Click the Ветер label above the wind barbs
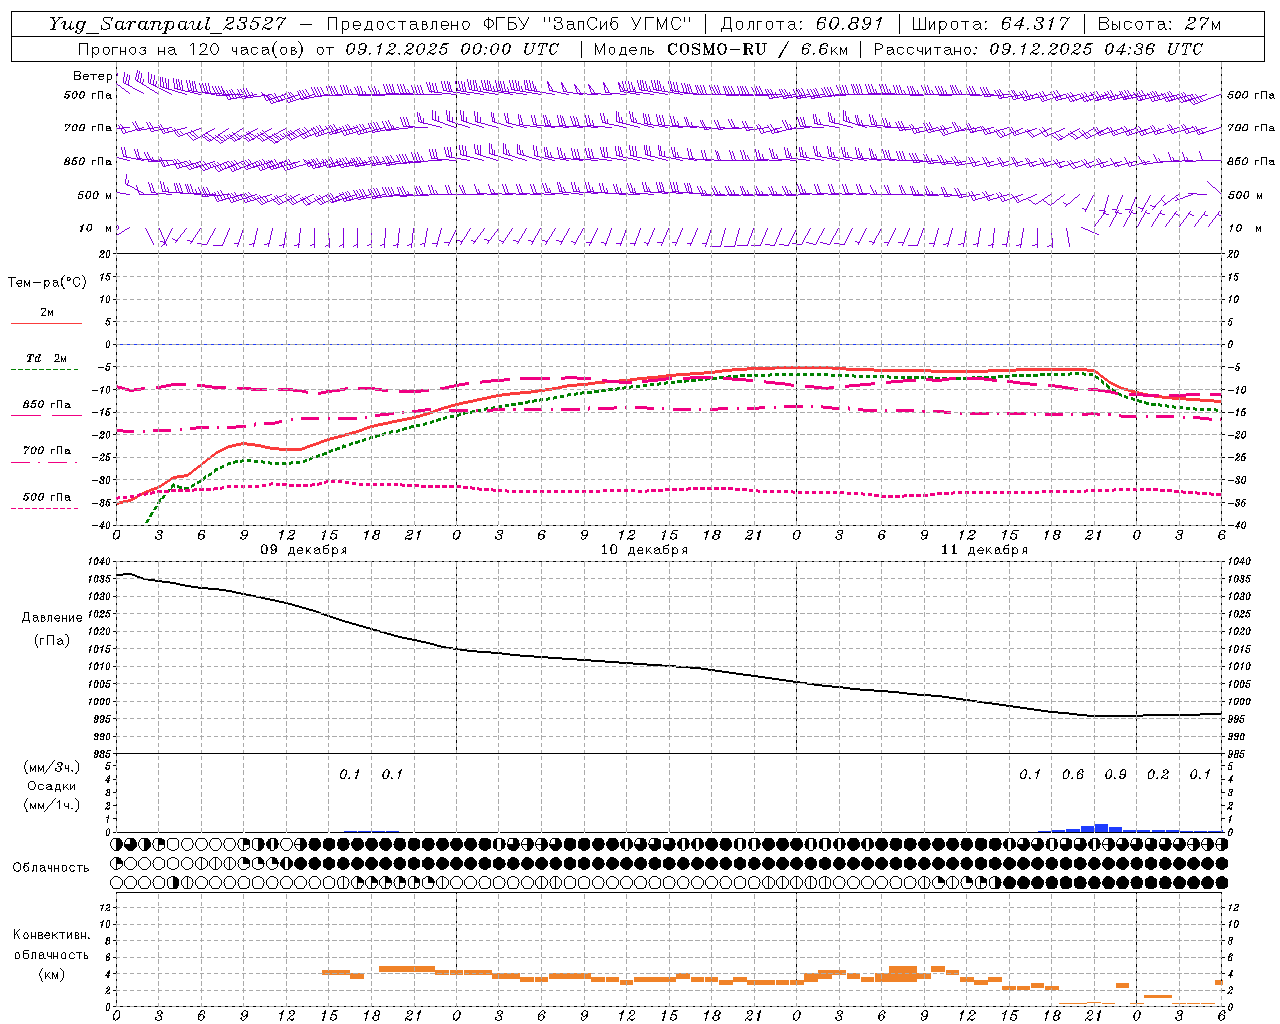Image resolution: width=1280 pixels, height=1024 pixels. click(x=92, y=76)
